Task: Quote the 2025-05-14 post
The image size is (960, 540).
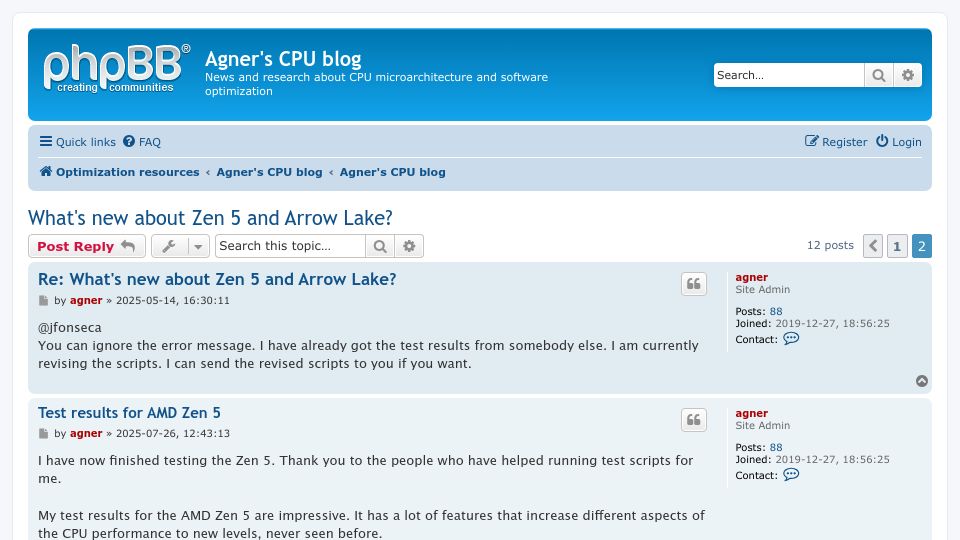Action: tap(694, 284)
